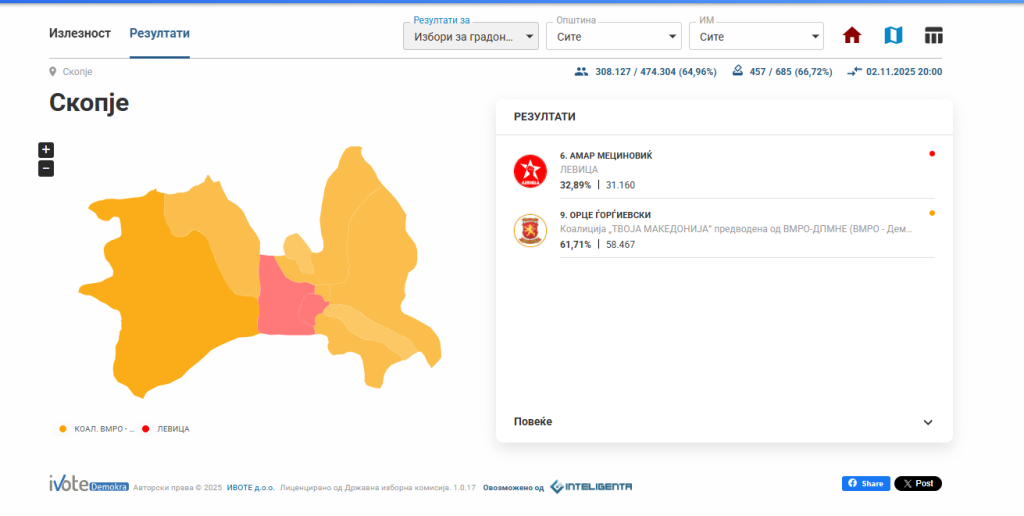Click the X Post button

point(917,484)
